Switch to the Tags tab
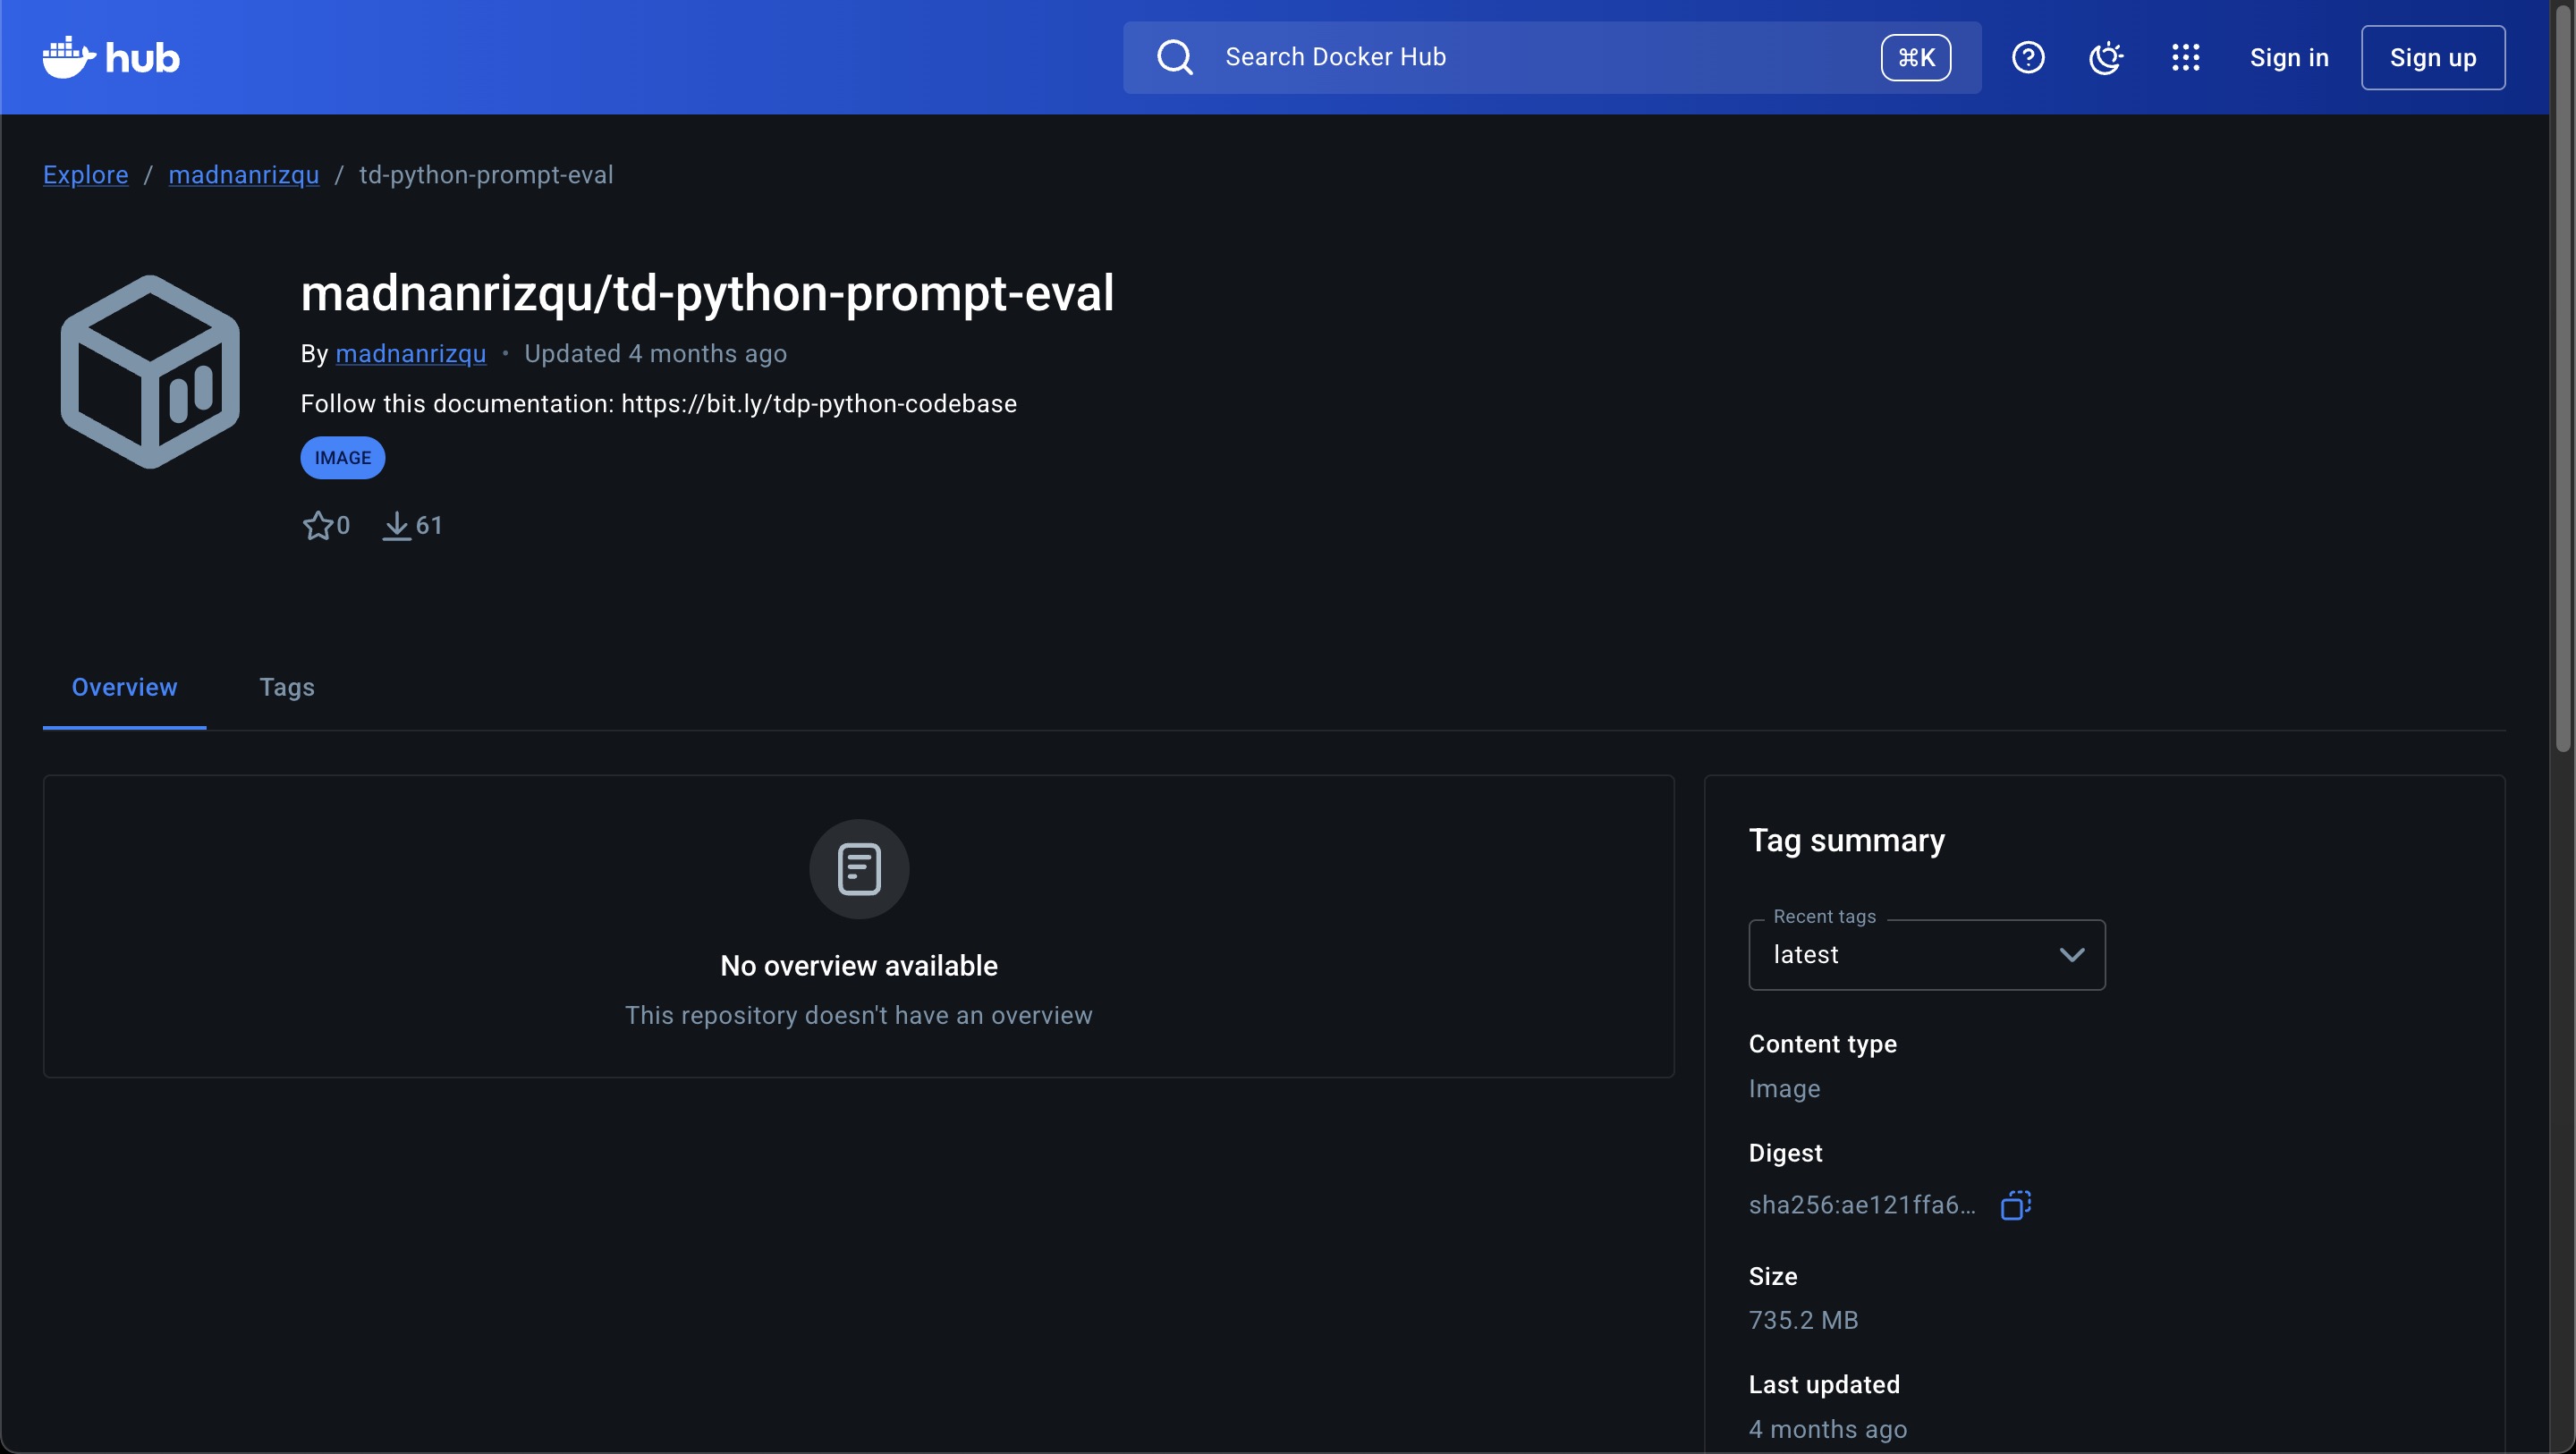 pos(287,687)
